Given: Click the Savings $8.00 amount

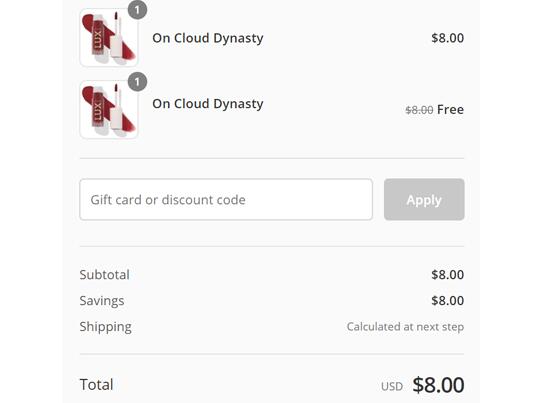Looking at the screenshot, I should click(x=448, y=301).
